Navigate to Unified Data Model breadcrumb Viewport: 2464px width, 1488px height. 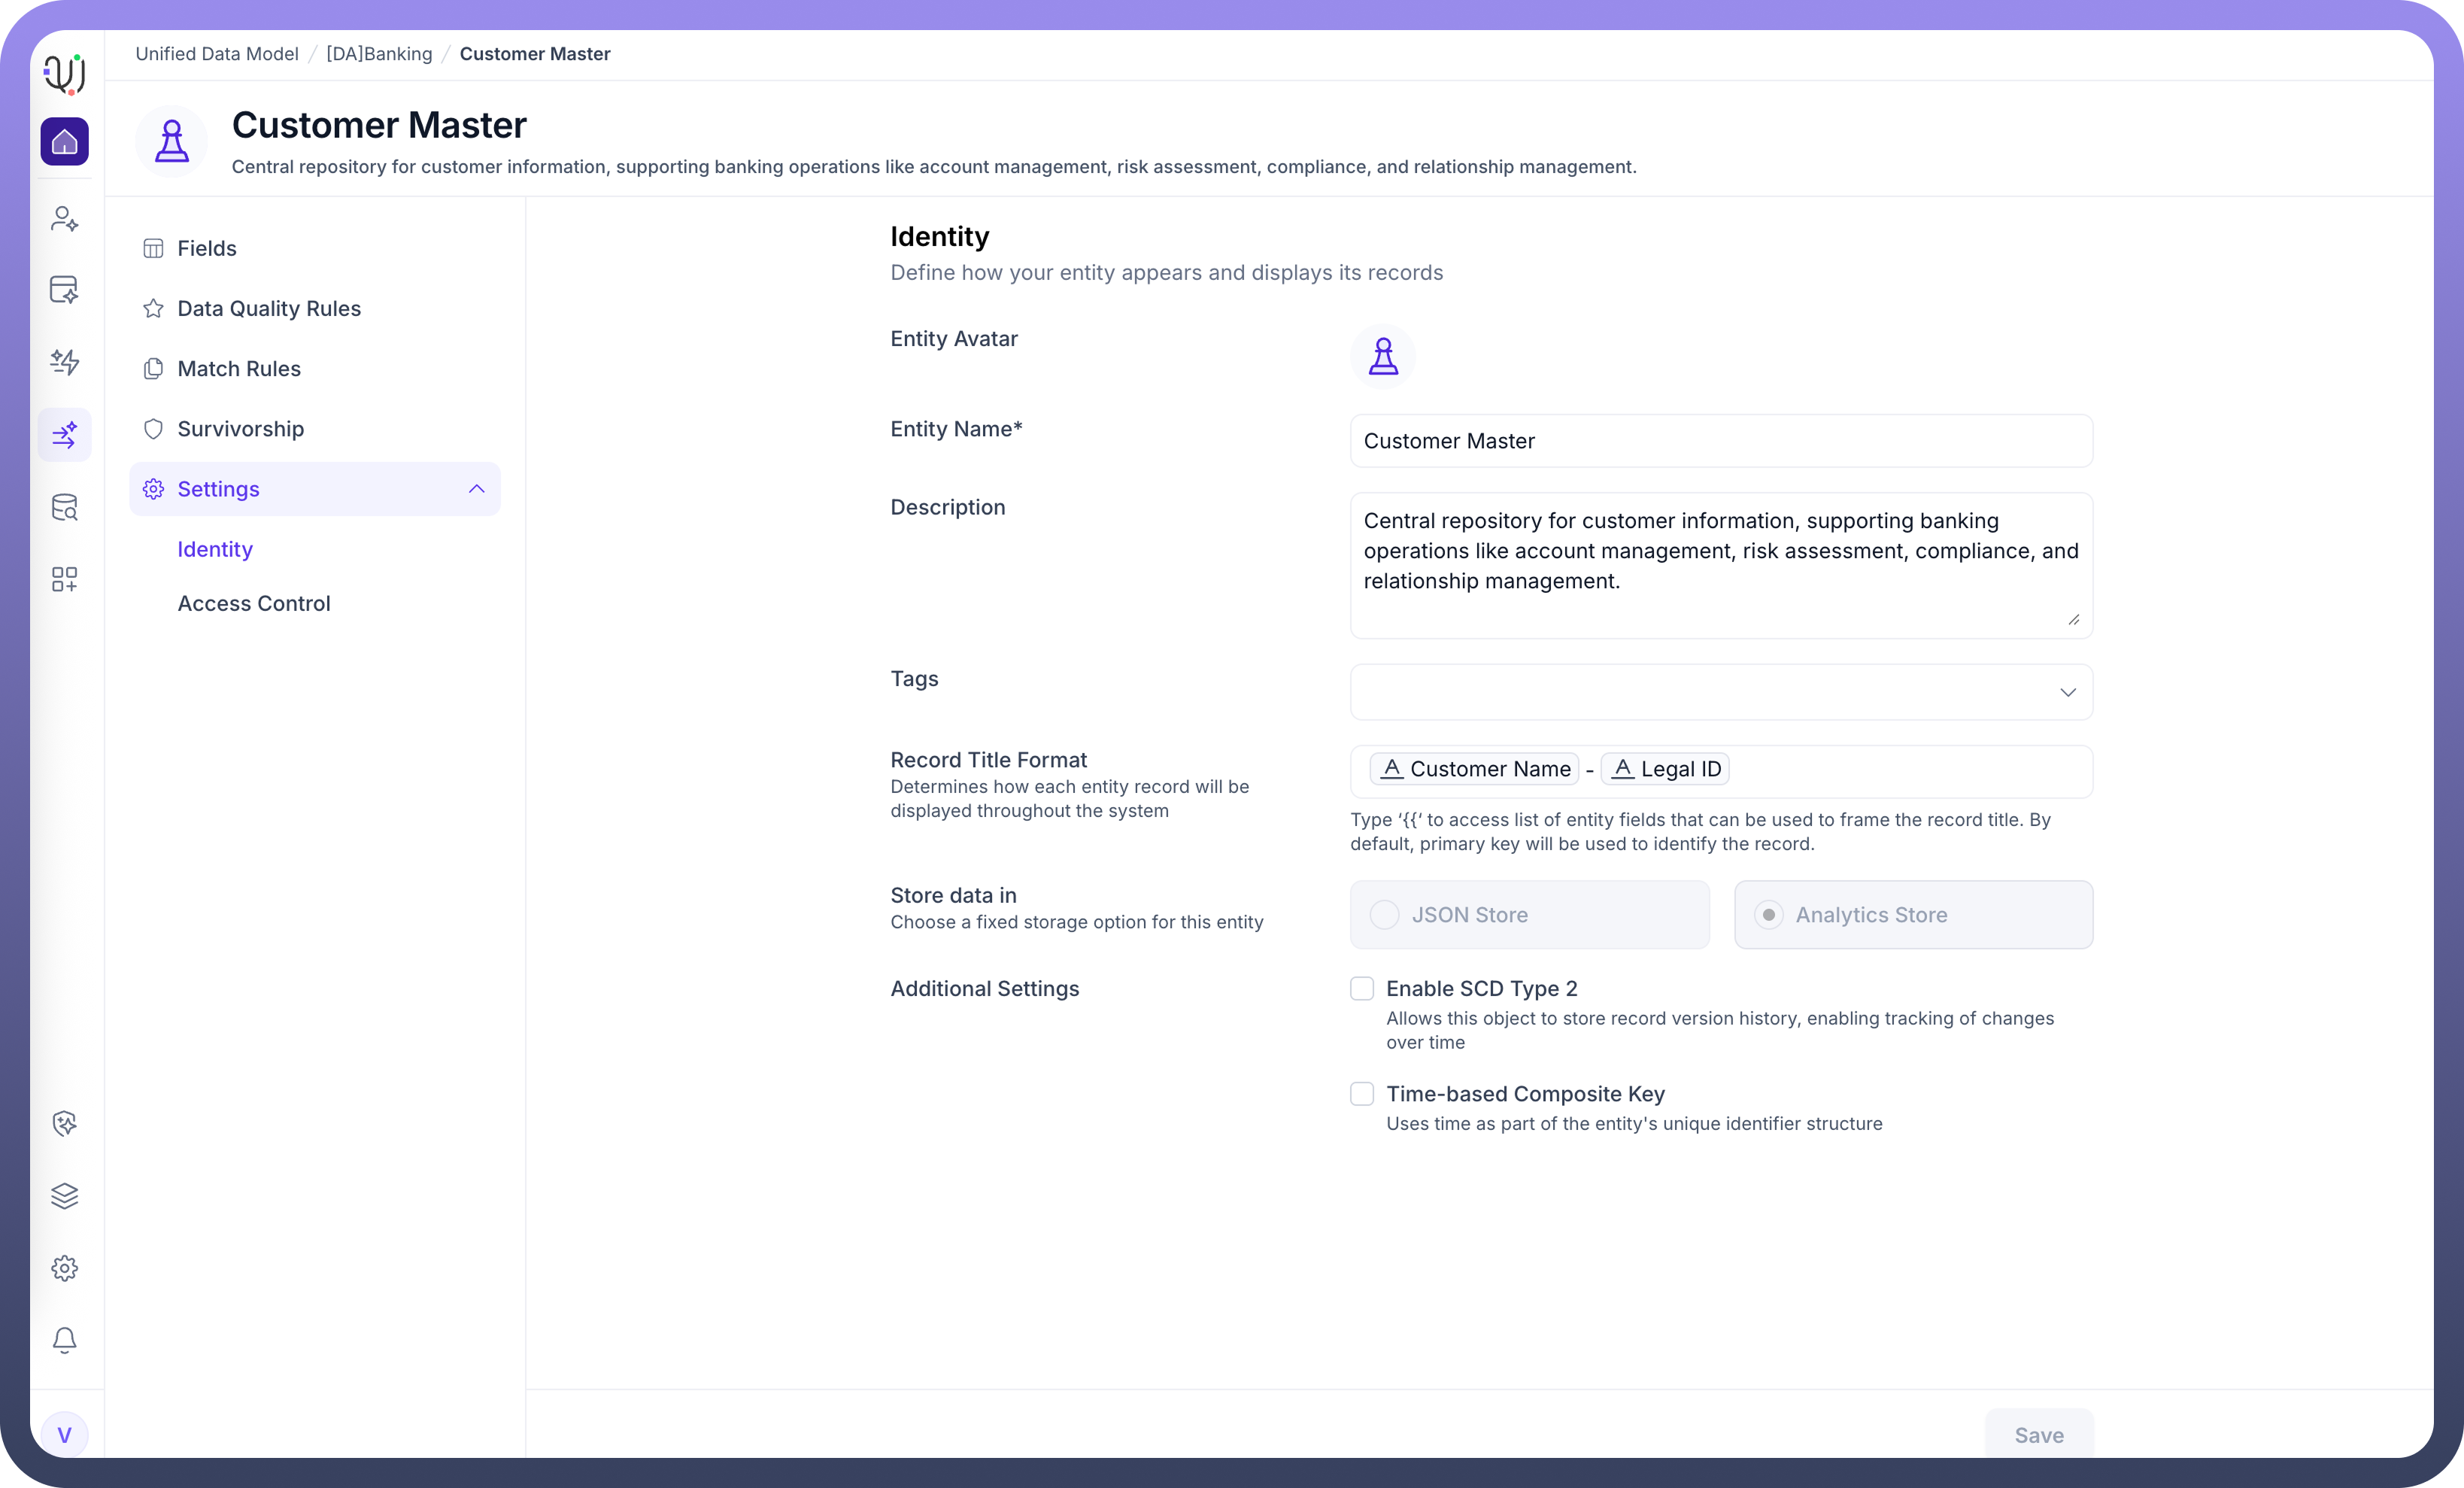click(x=217, y=54)
